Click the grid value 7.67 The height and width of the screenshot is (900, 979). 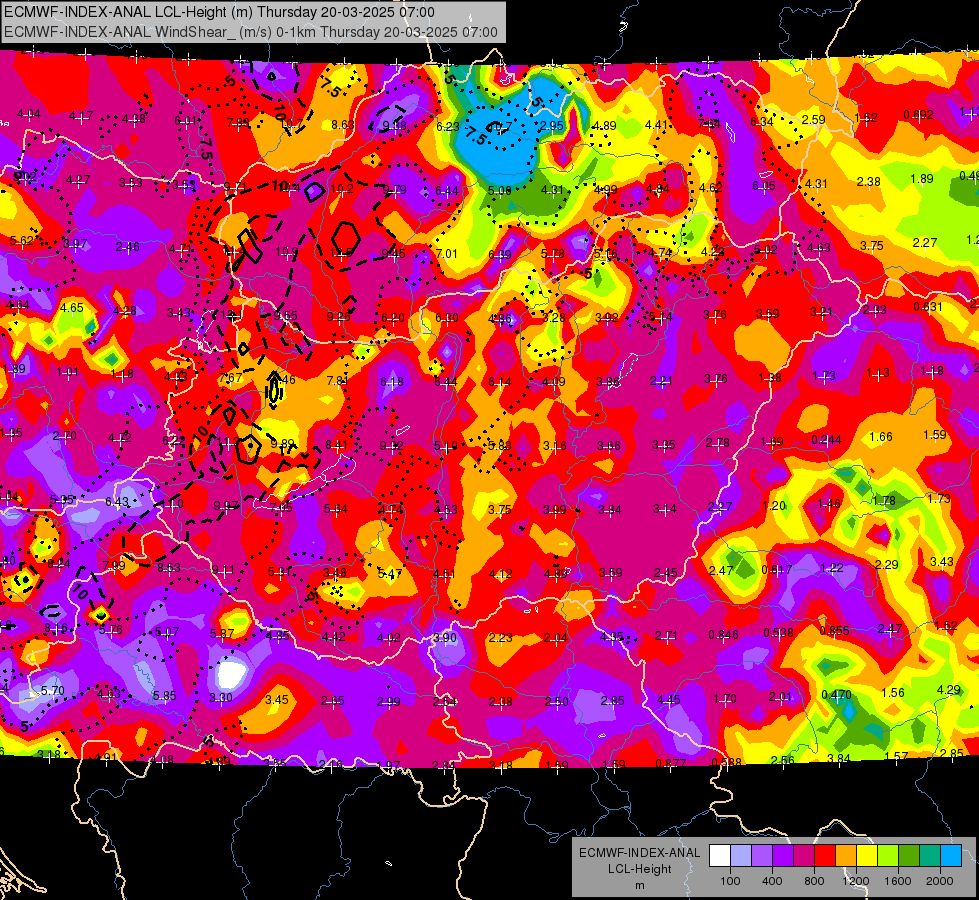click(230, 378)
